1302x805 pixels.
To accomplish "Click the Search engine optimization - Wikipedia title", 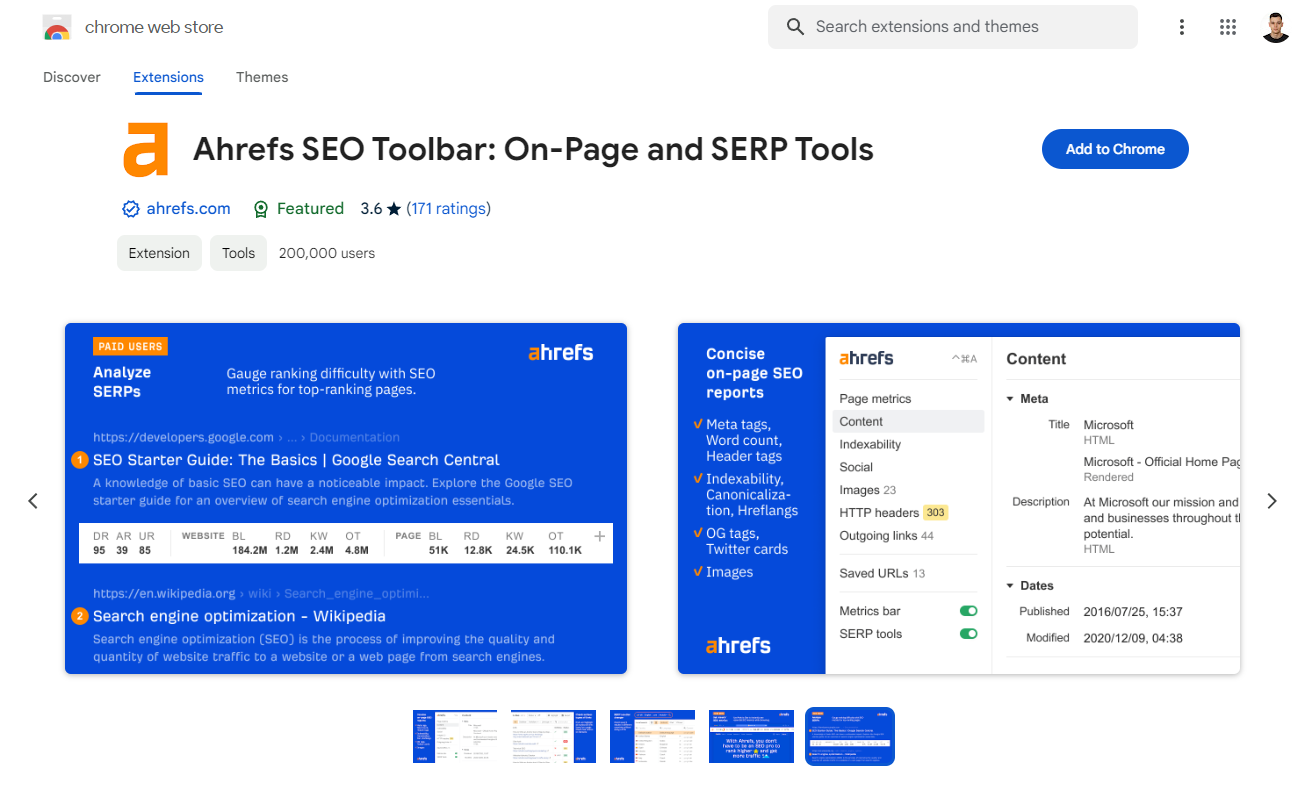I will [x=239, y=616].
